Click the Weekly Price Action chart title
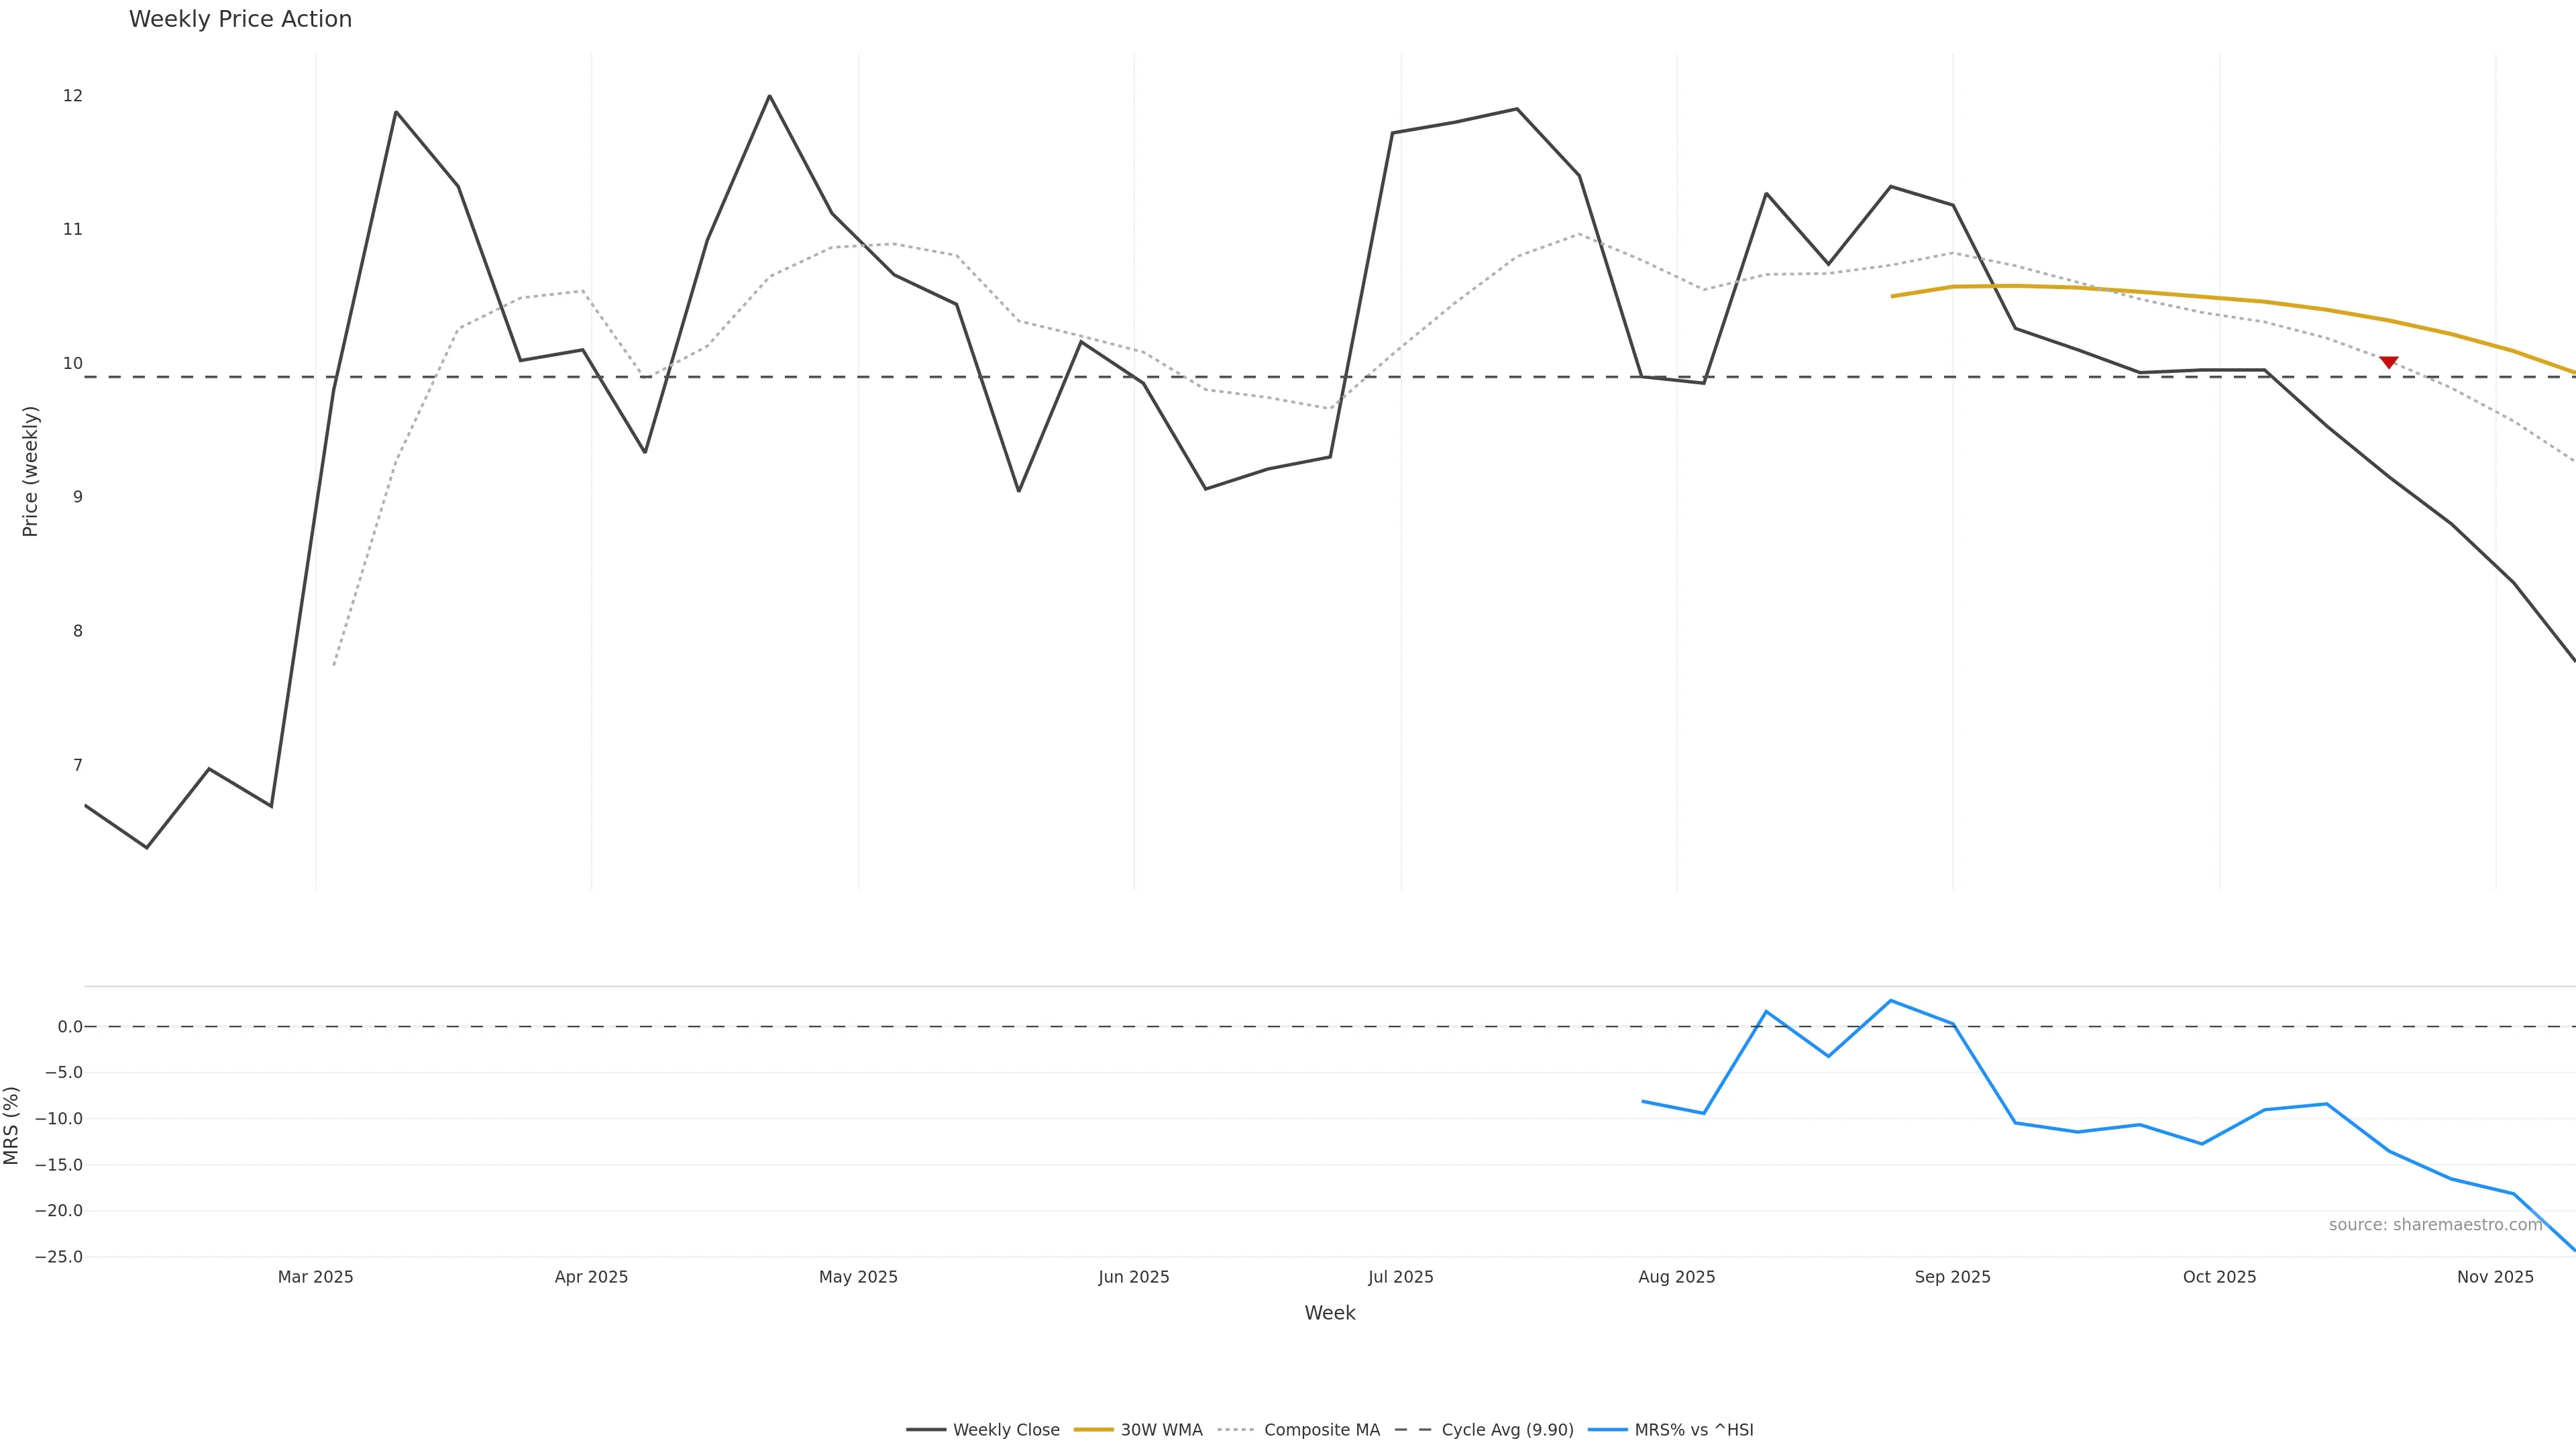This screenshot has height=1449, width=2576. [240, 19]
